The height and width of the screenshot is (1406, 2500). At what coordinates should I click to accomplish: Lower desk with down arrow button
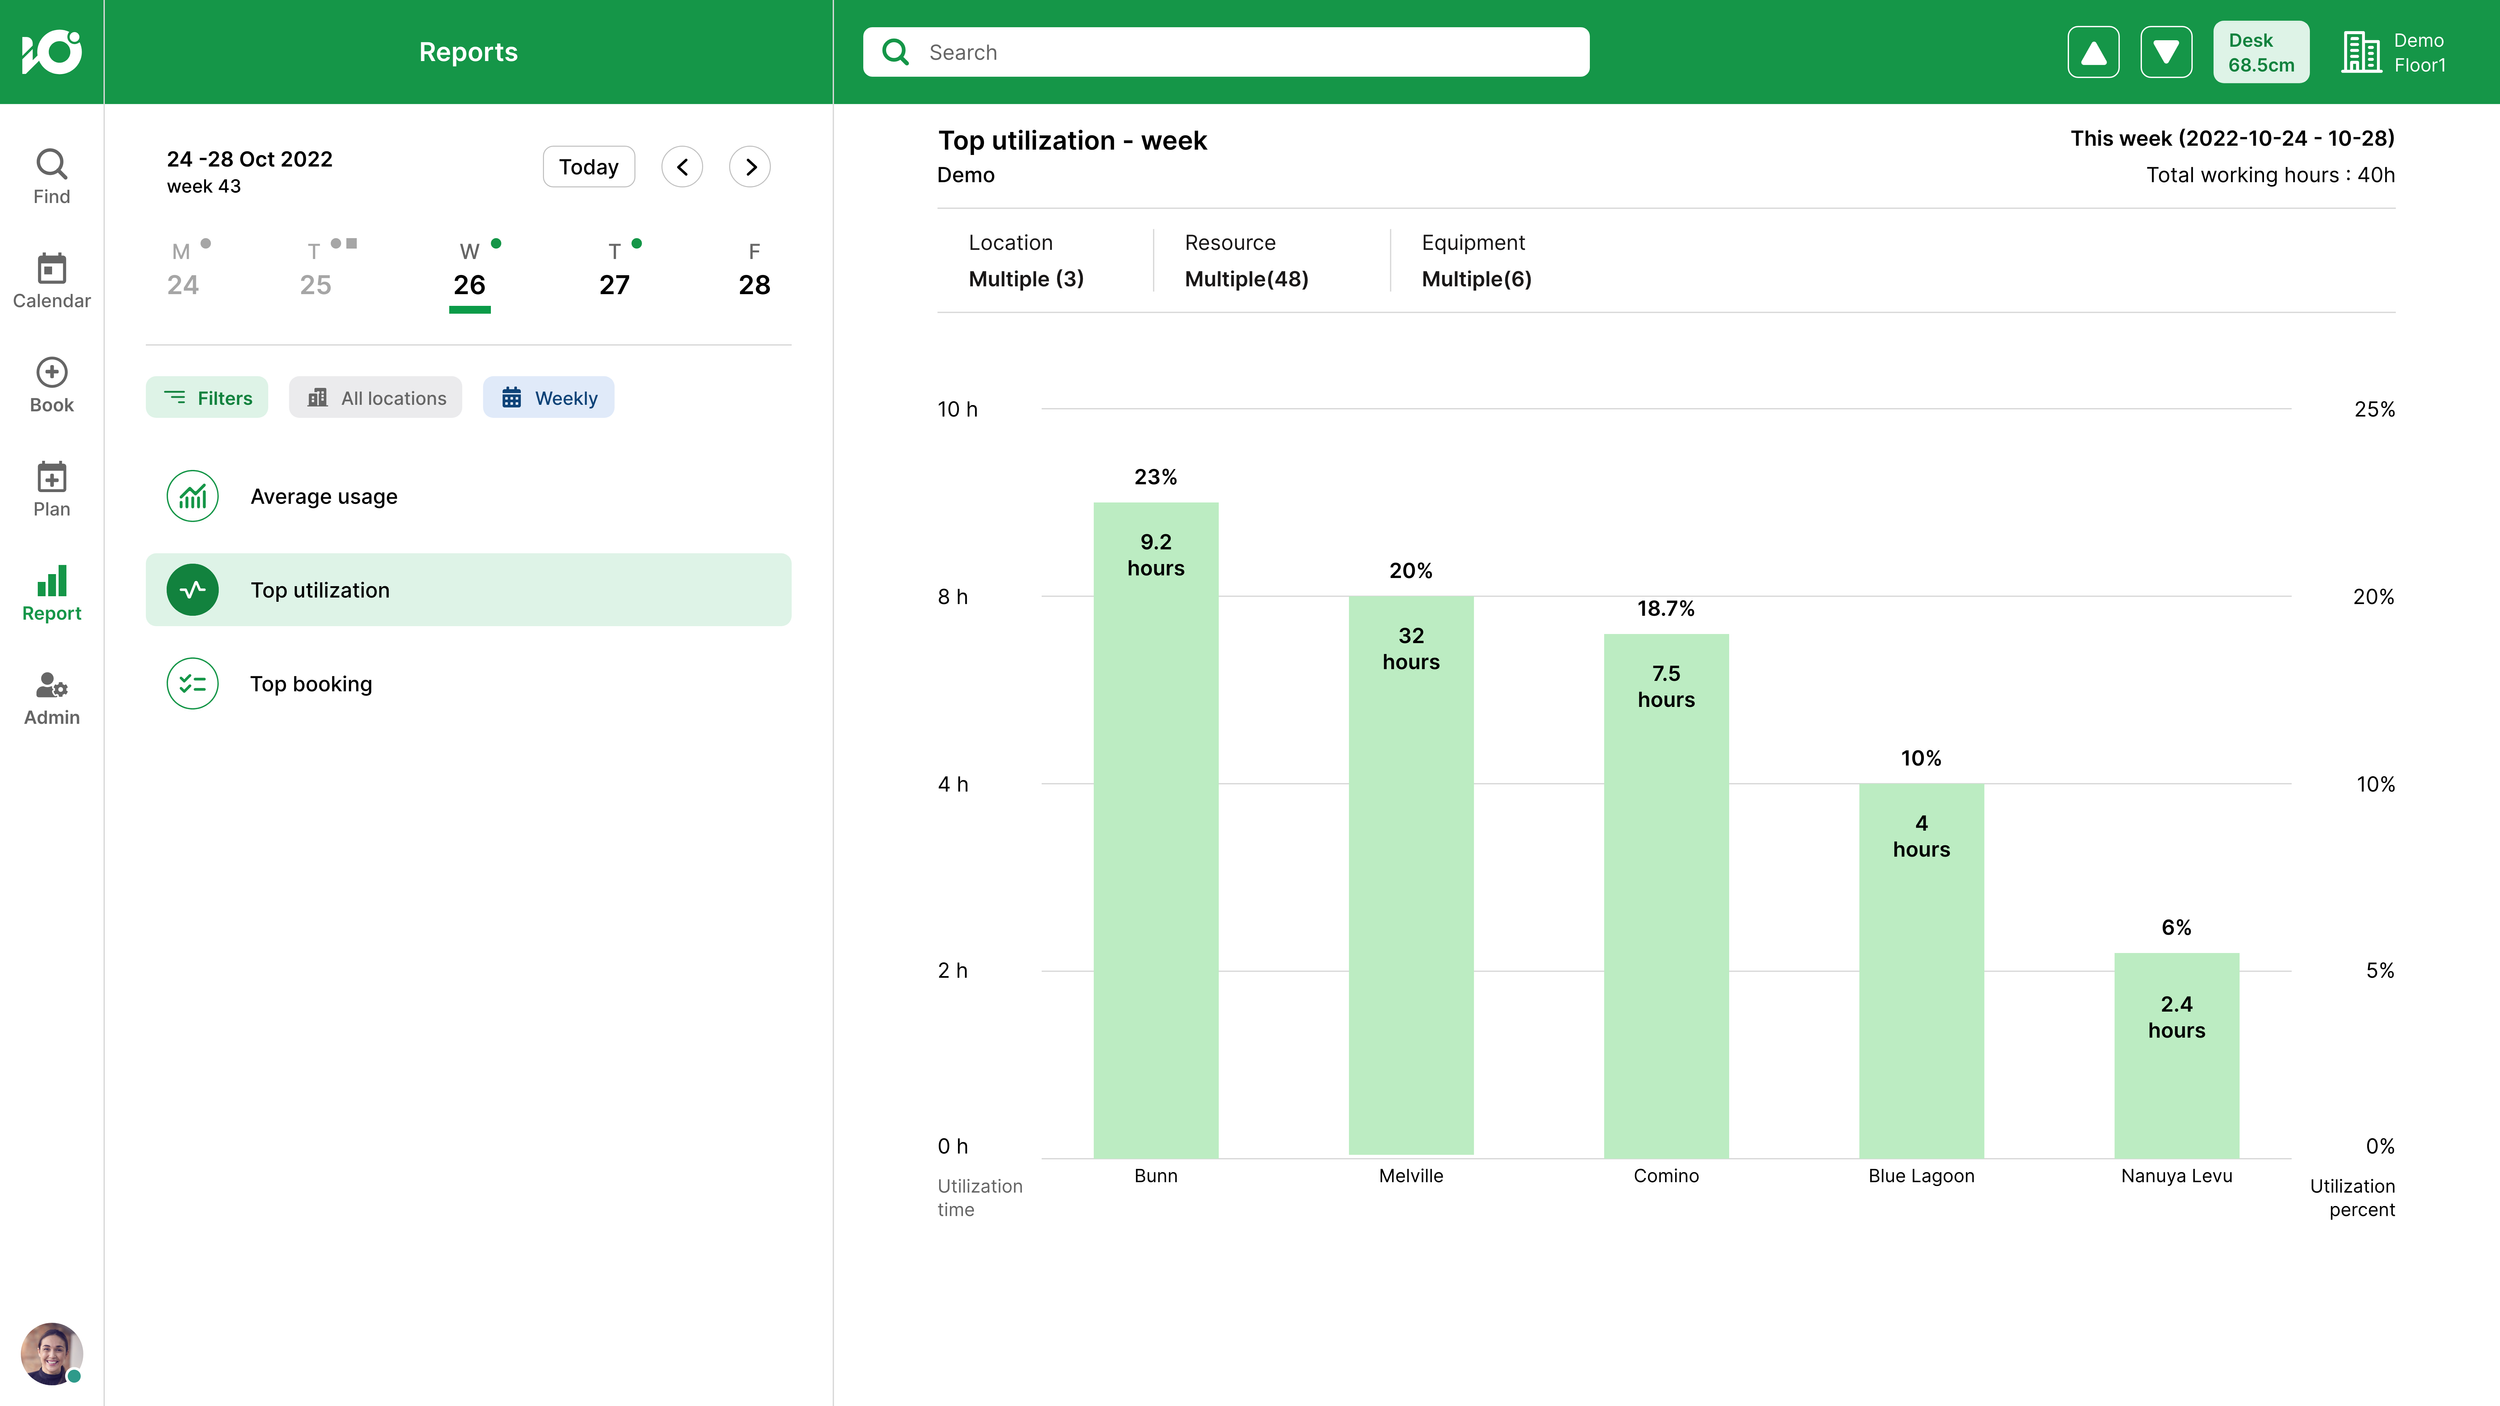tap(2166, 52)
